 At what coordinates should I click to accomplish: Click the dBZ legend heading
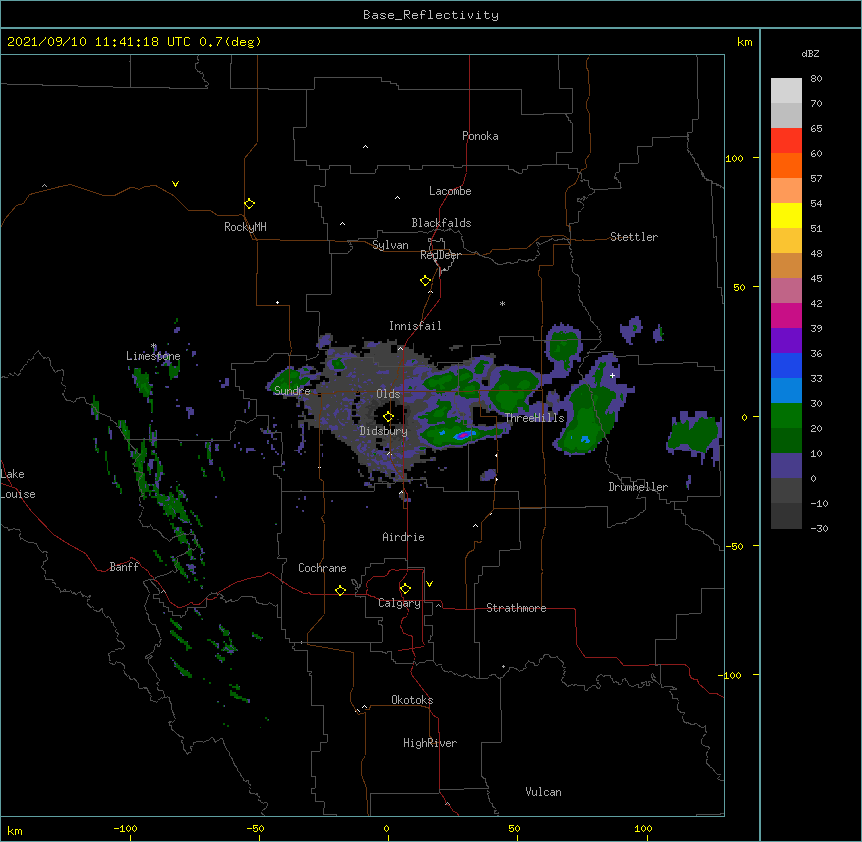[x=810, y=54]
